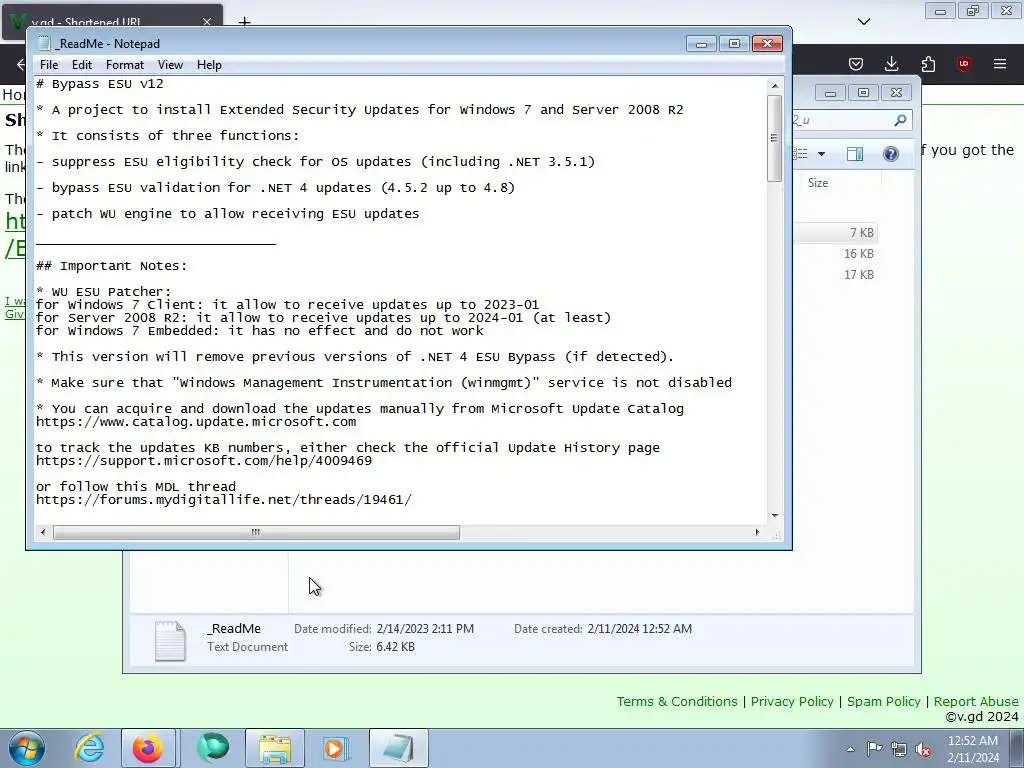1024x768 pixels.
Task: Click the Firefox list all tabs chevron
Action: point(864,22)
